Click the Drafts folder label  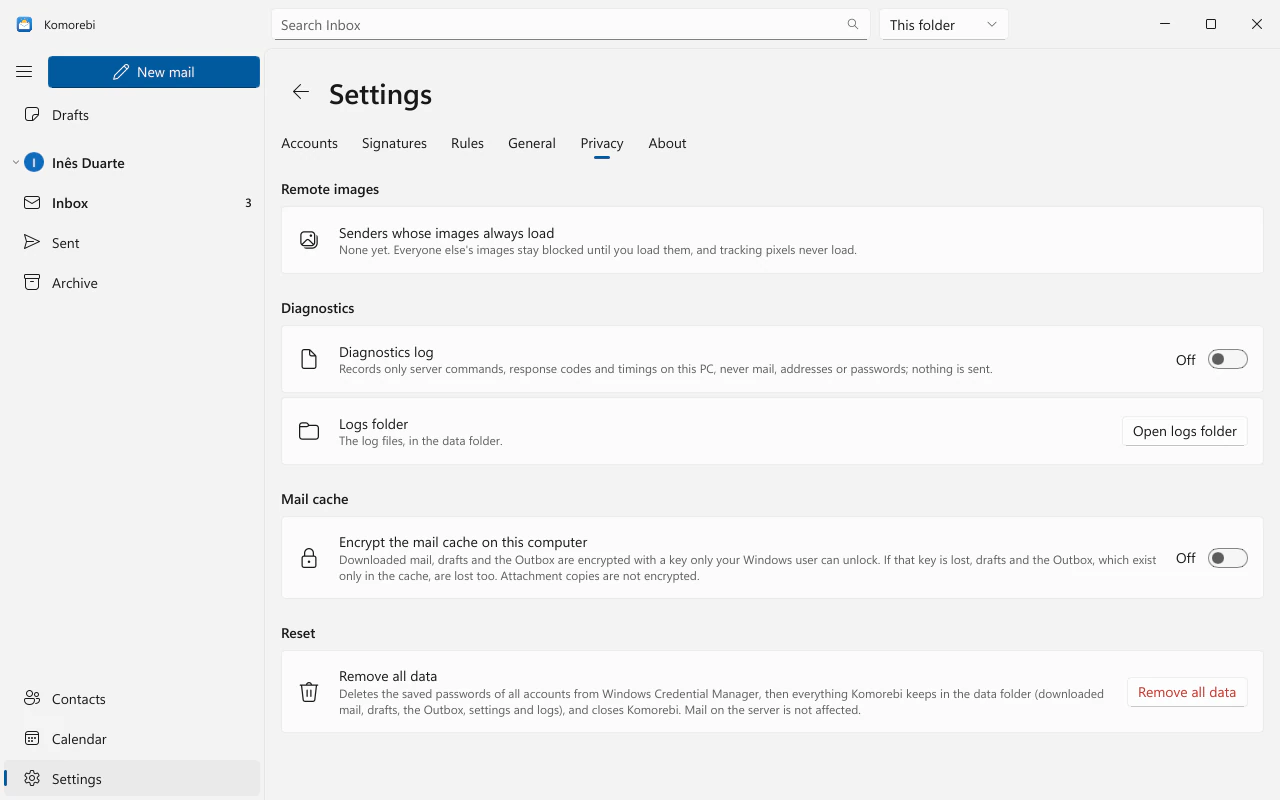pos(70,115)
